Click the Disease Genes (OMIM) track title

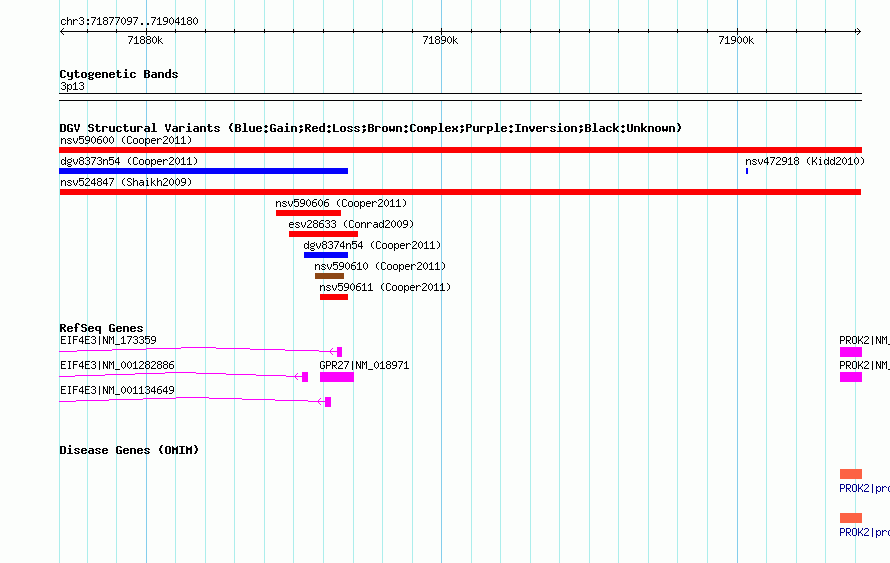coord(129,450)
